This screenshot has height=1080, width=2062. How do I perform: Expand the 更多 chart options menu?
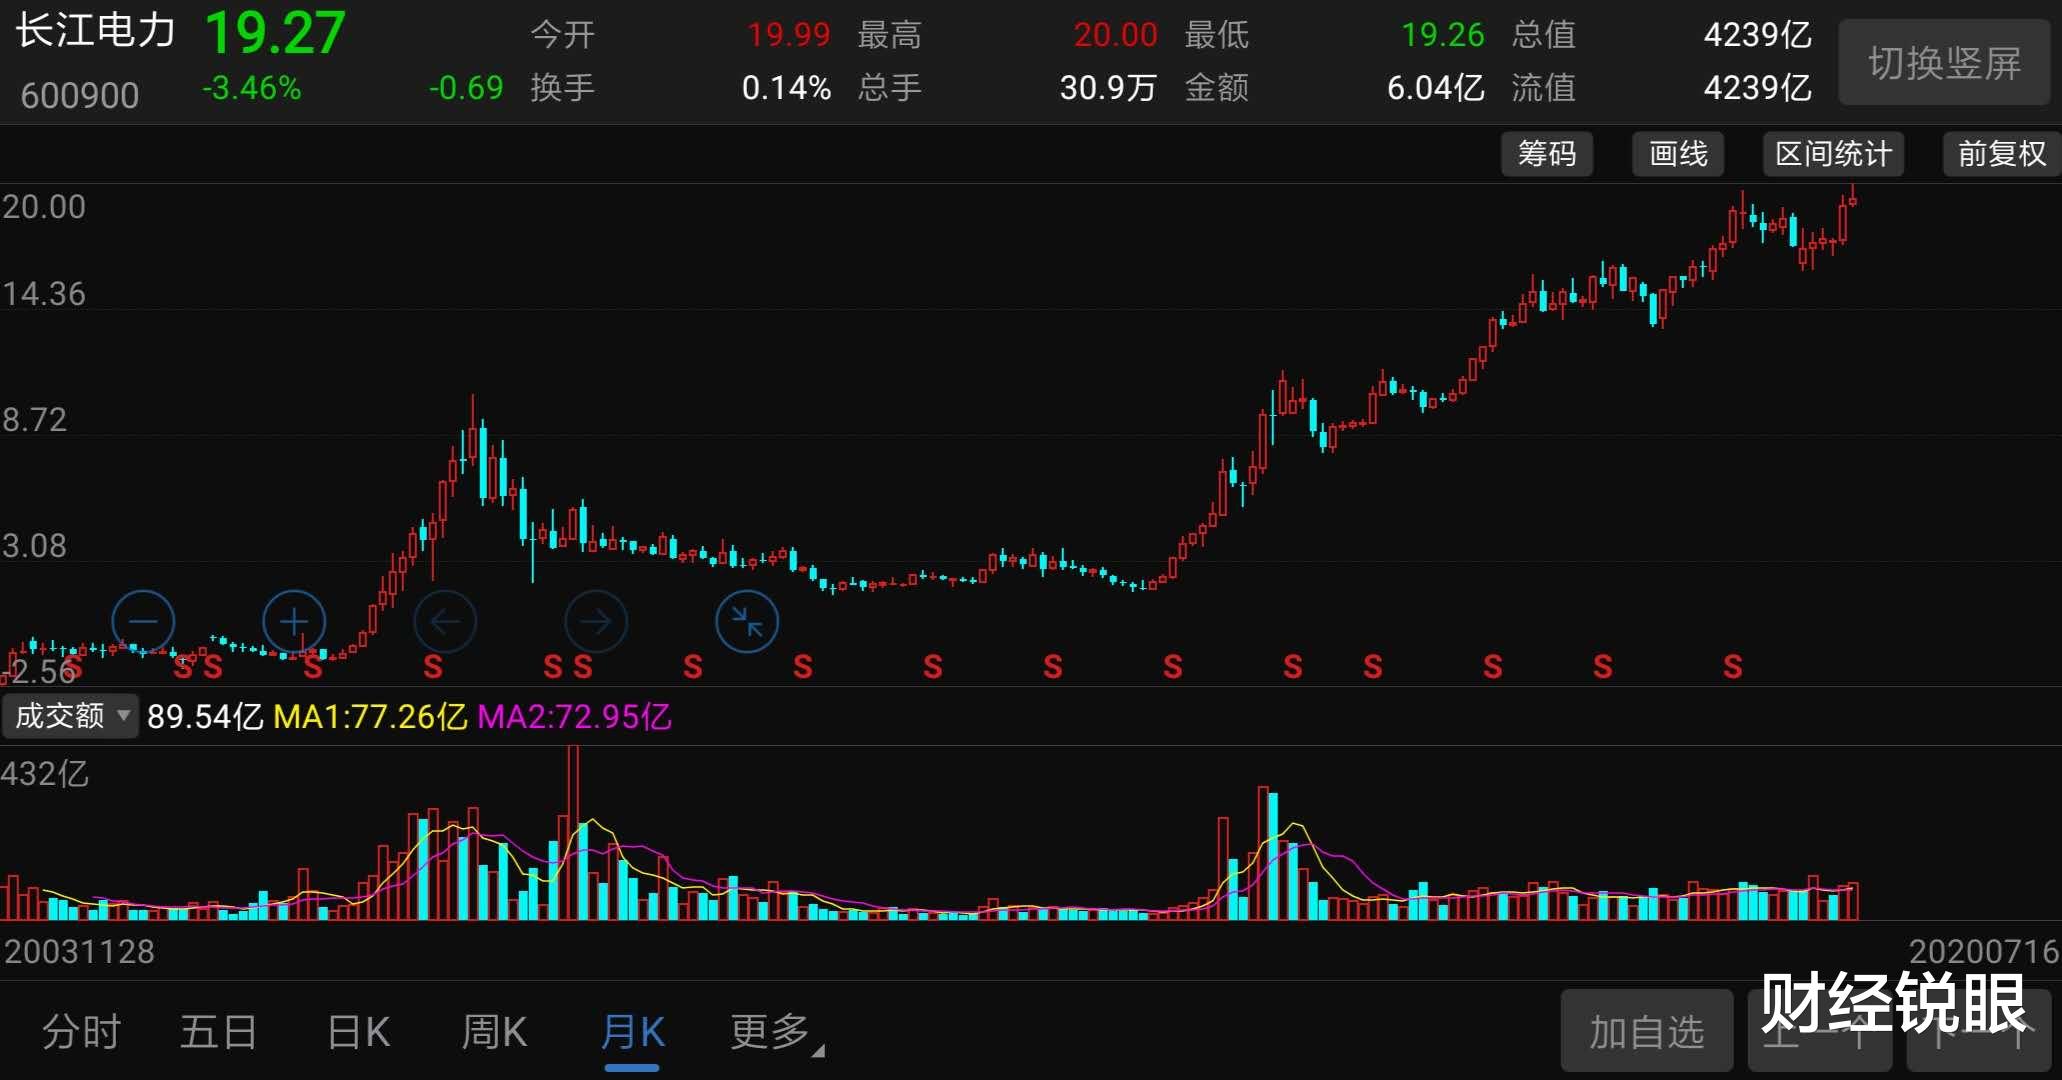tap(765, 1032)
